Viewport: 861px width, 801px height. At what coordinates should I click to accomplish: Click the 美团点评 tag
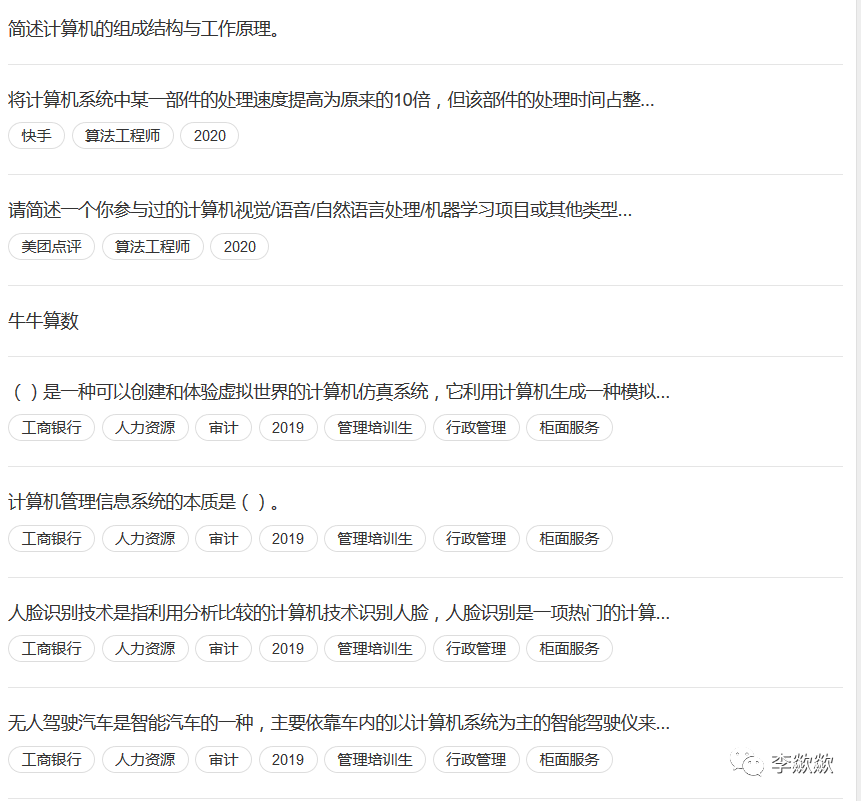click(x=51, y=247)
